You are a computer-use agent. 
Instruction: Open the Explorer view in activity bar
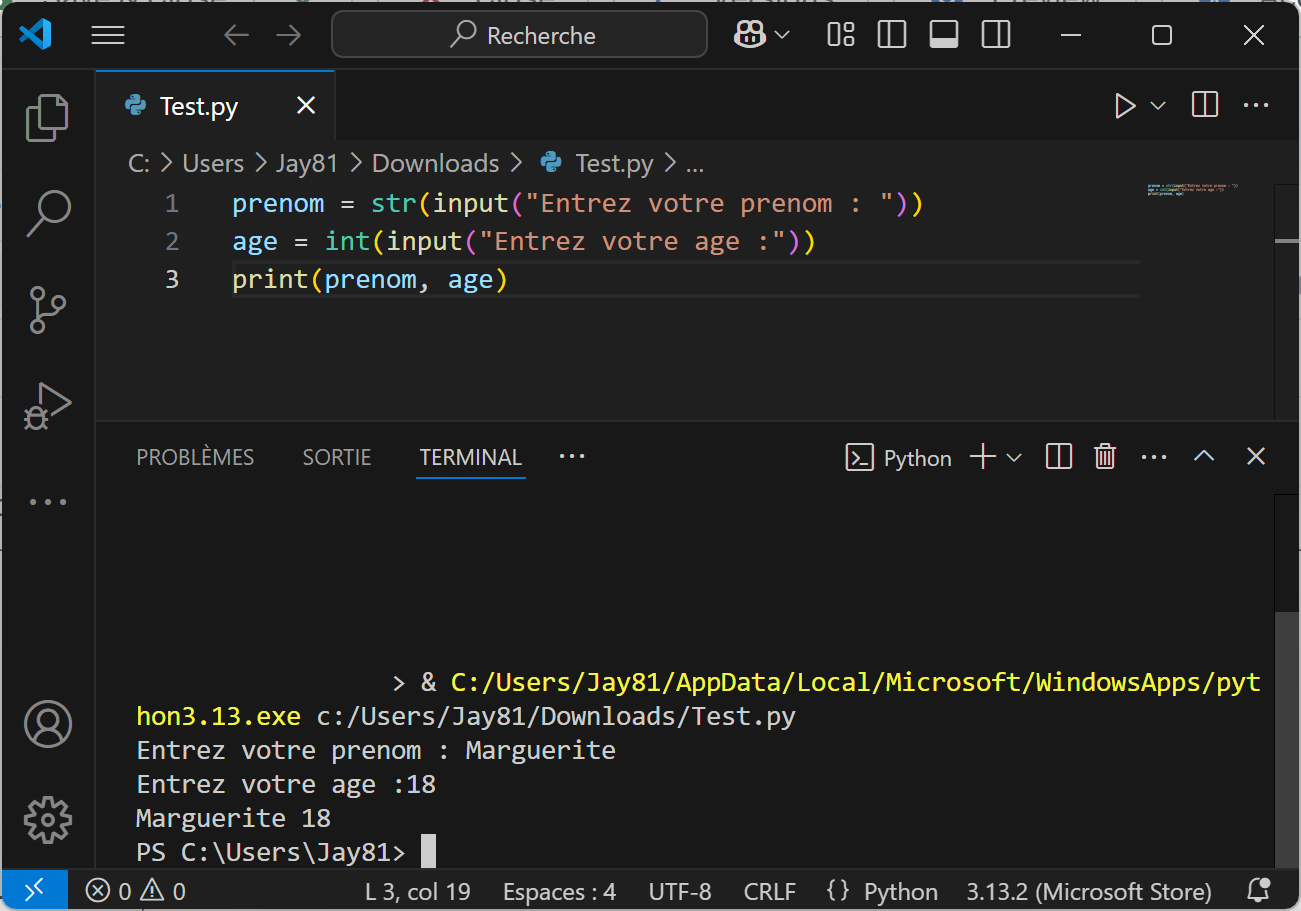(x=47, y=117)
